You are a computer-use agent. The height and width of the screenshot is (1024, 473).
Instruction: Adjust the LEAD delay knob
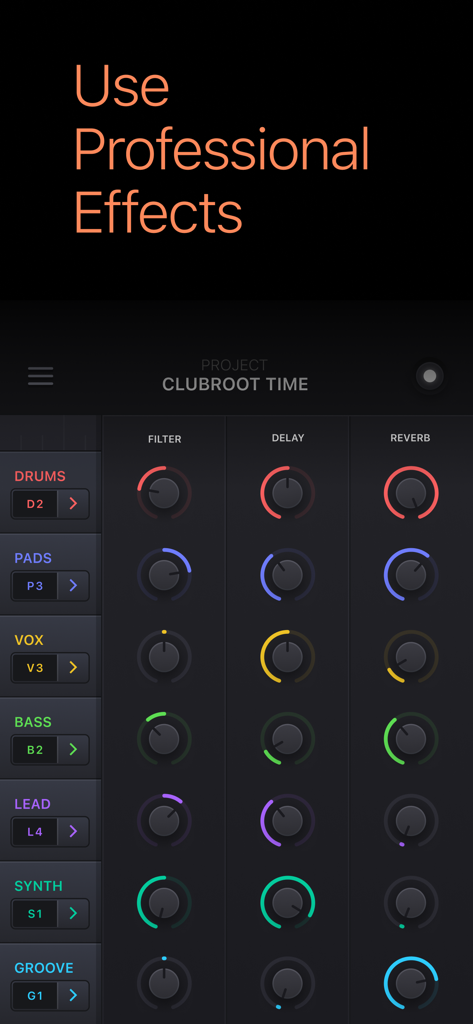coord(287,821)
